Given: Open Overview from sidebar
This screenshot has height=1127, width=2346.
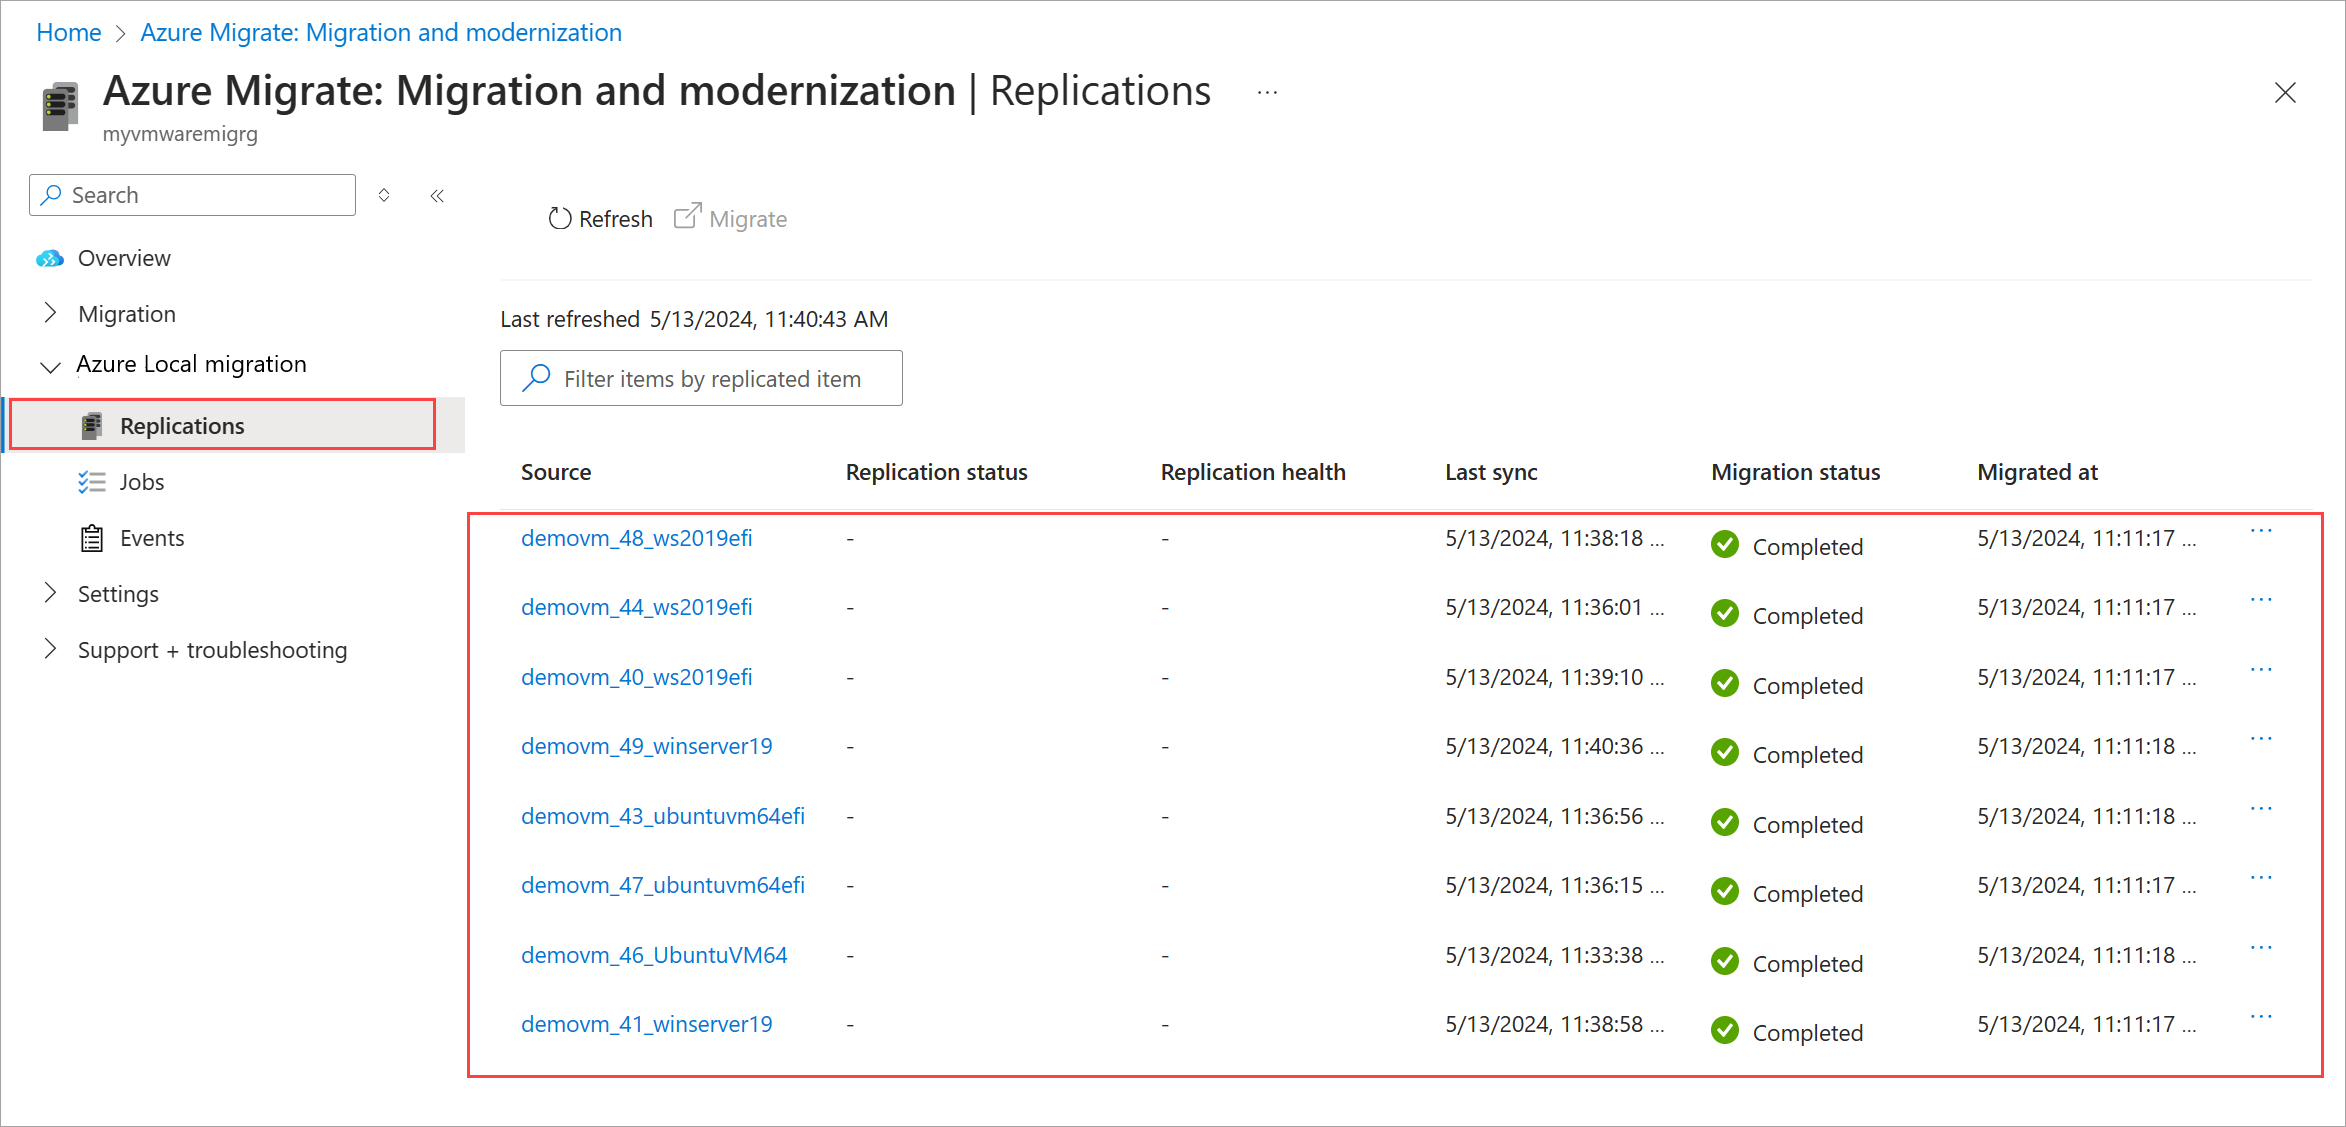Looking at the screenshot, I should click(x=124, y=258).
